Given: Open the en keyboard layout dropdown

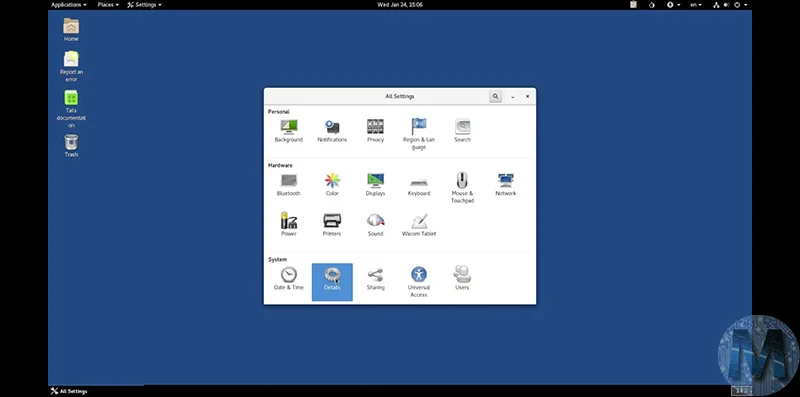Looking at the screenshot, I should coord(695,5).
